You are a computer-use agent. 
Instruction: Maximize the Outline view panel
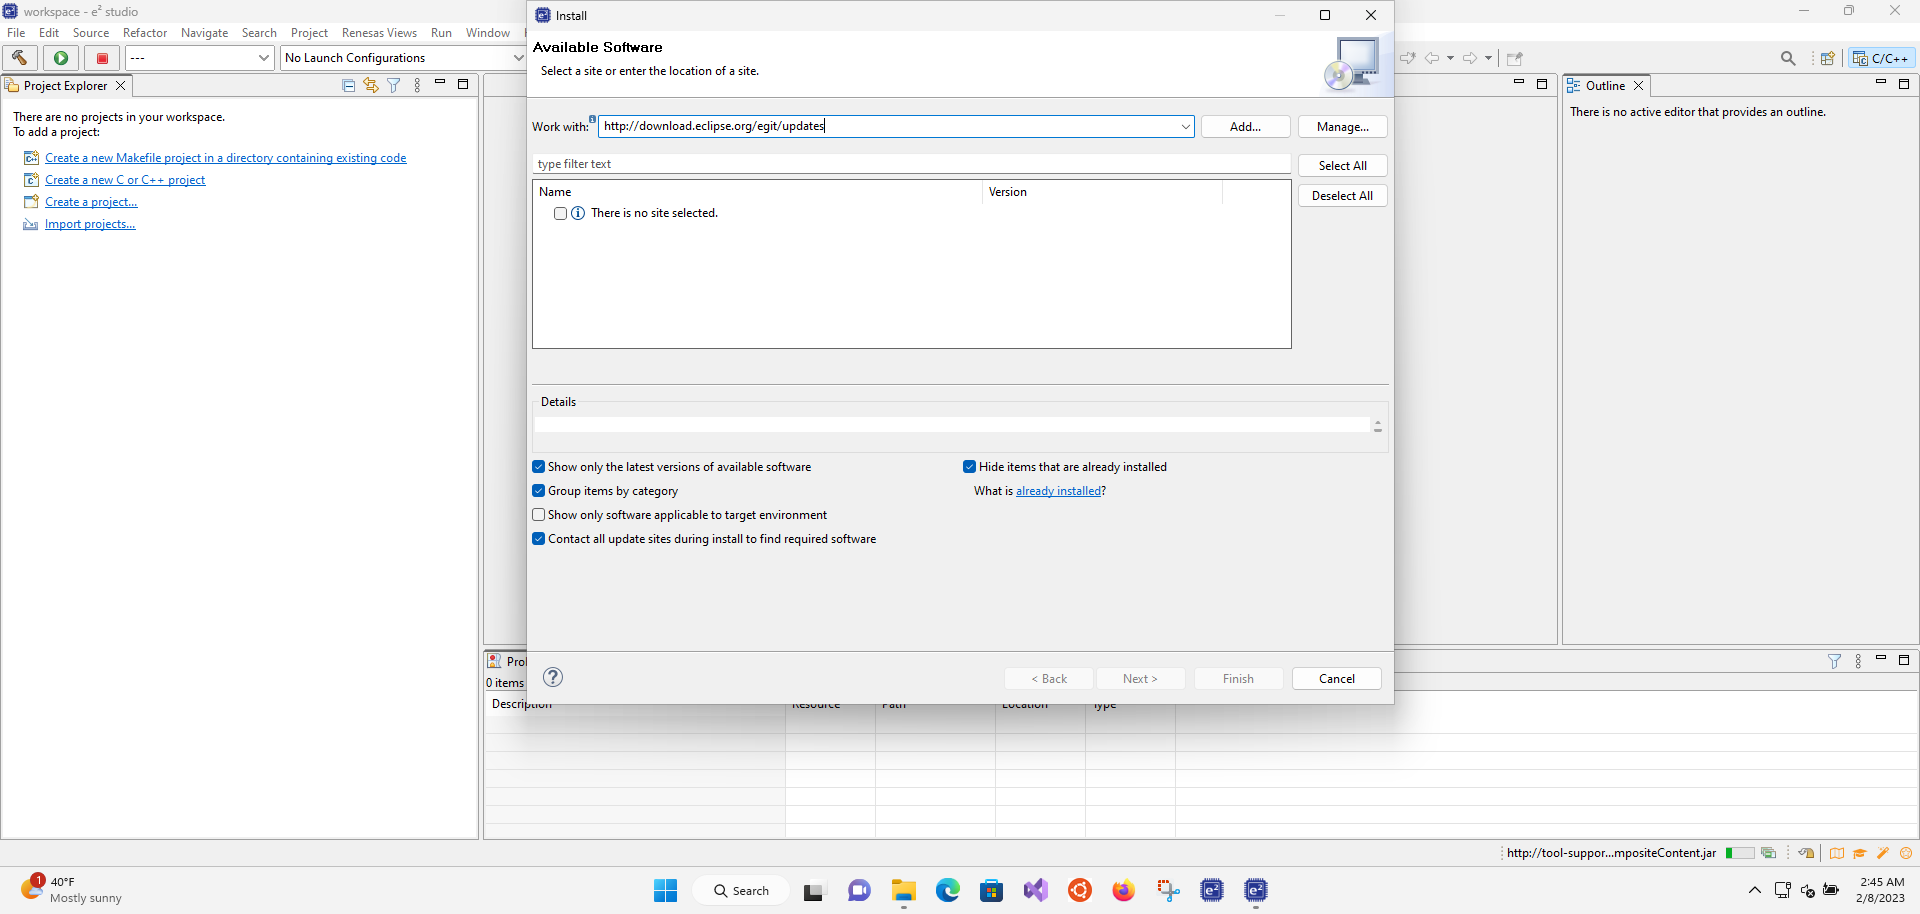1904,84
